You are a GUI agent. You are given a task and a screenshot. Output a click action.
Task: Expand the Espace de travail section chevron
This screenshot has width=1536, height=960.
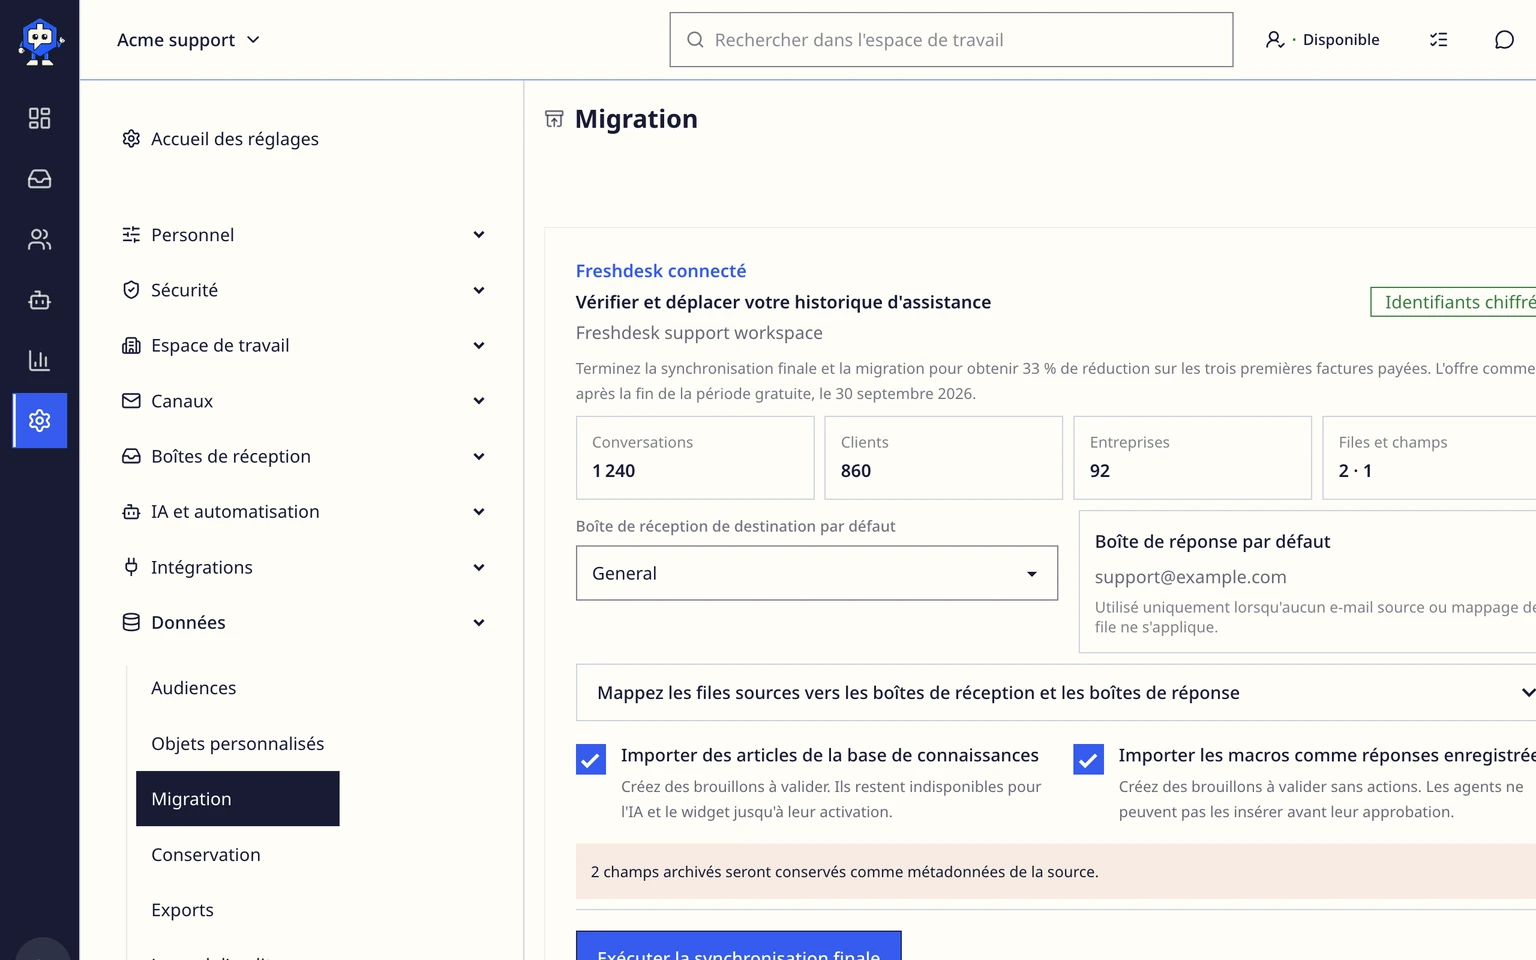coord(479,345)
